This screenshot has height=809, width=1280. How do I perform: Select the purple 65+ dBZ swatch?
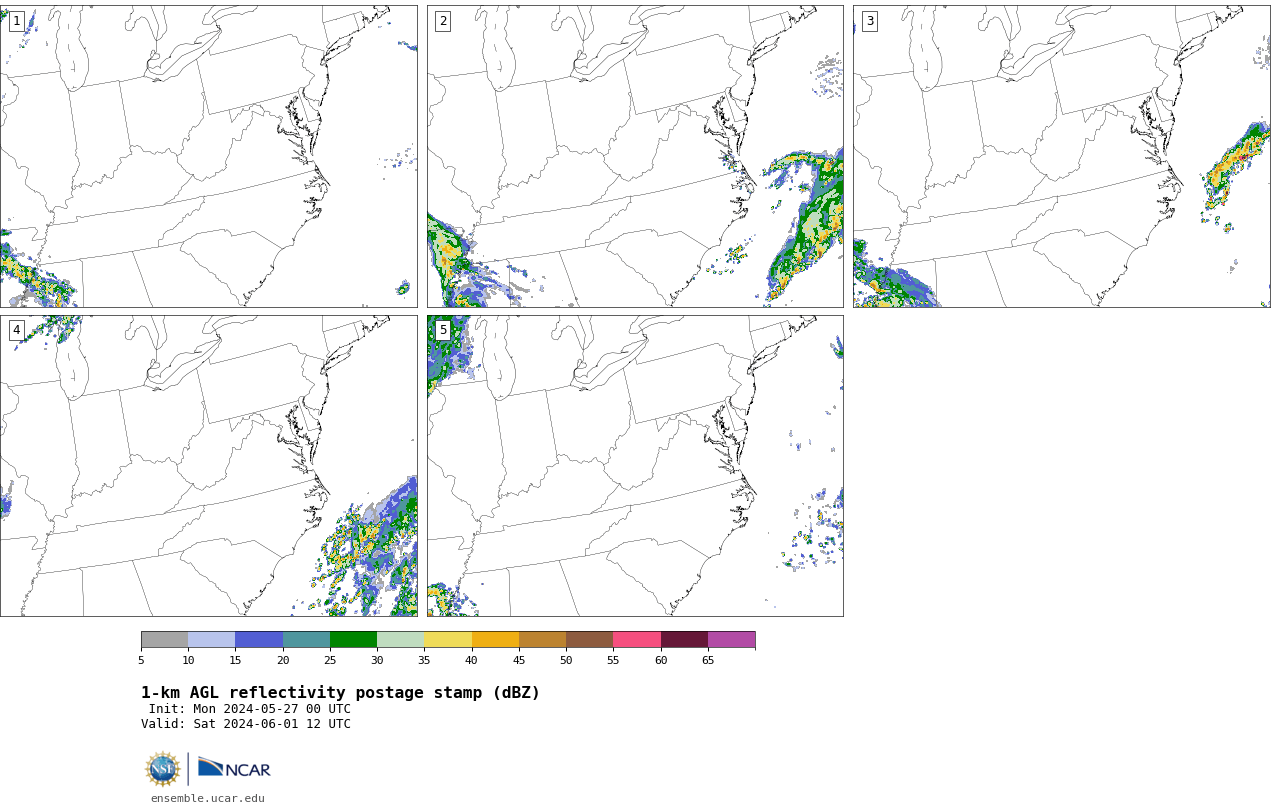pos(731,640)
